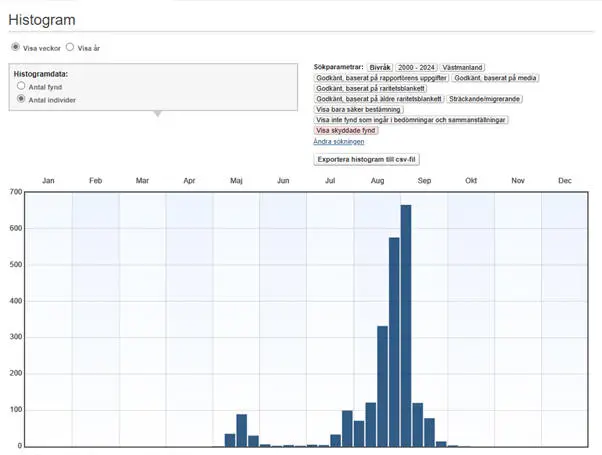
Task: Click the '2000 - 2024' year range tag
Action: point(416,67)
